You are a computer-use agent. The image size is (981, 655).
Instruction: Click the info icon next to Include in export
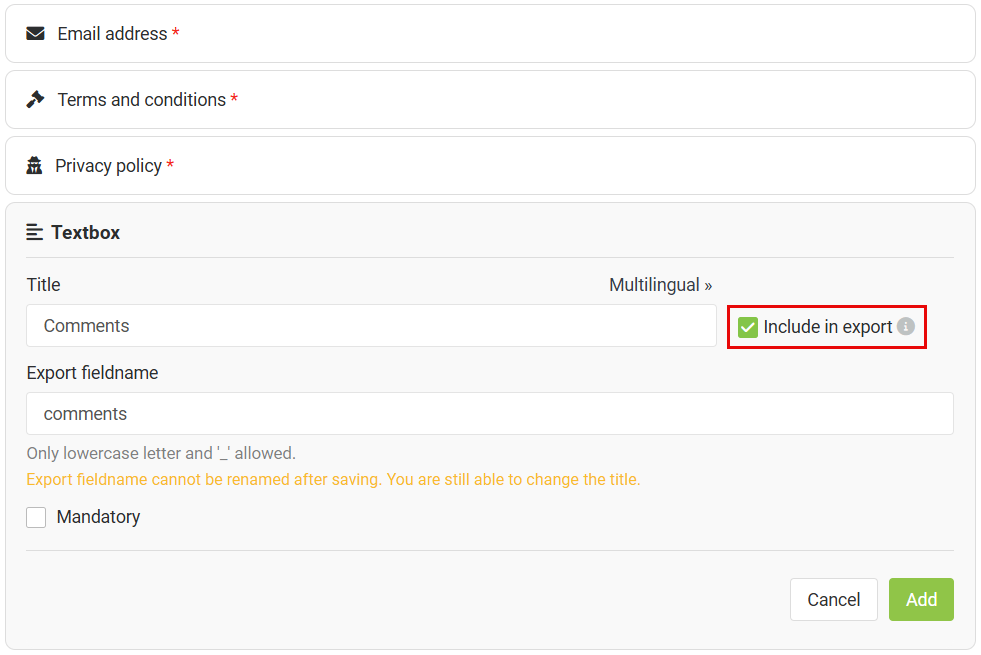coord(906,326)
